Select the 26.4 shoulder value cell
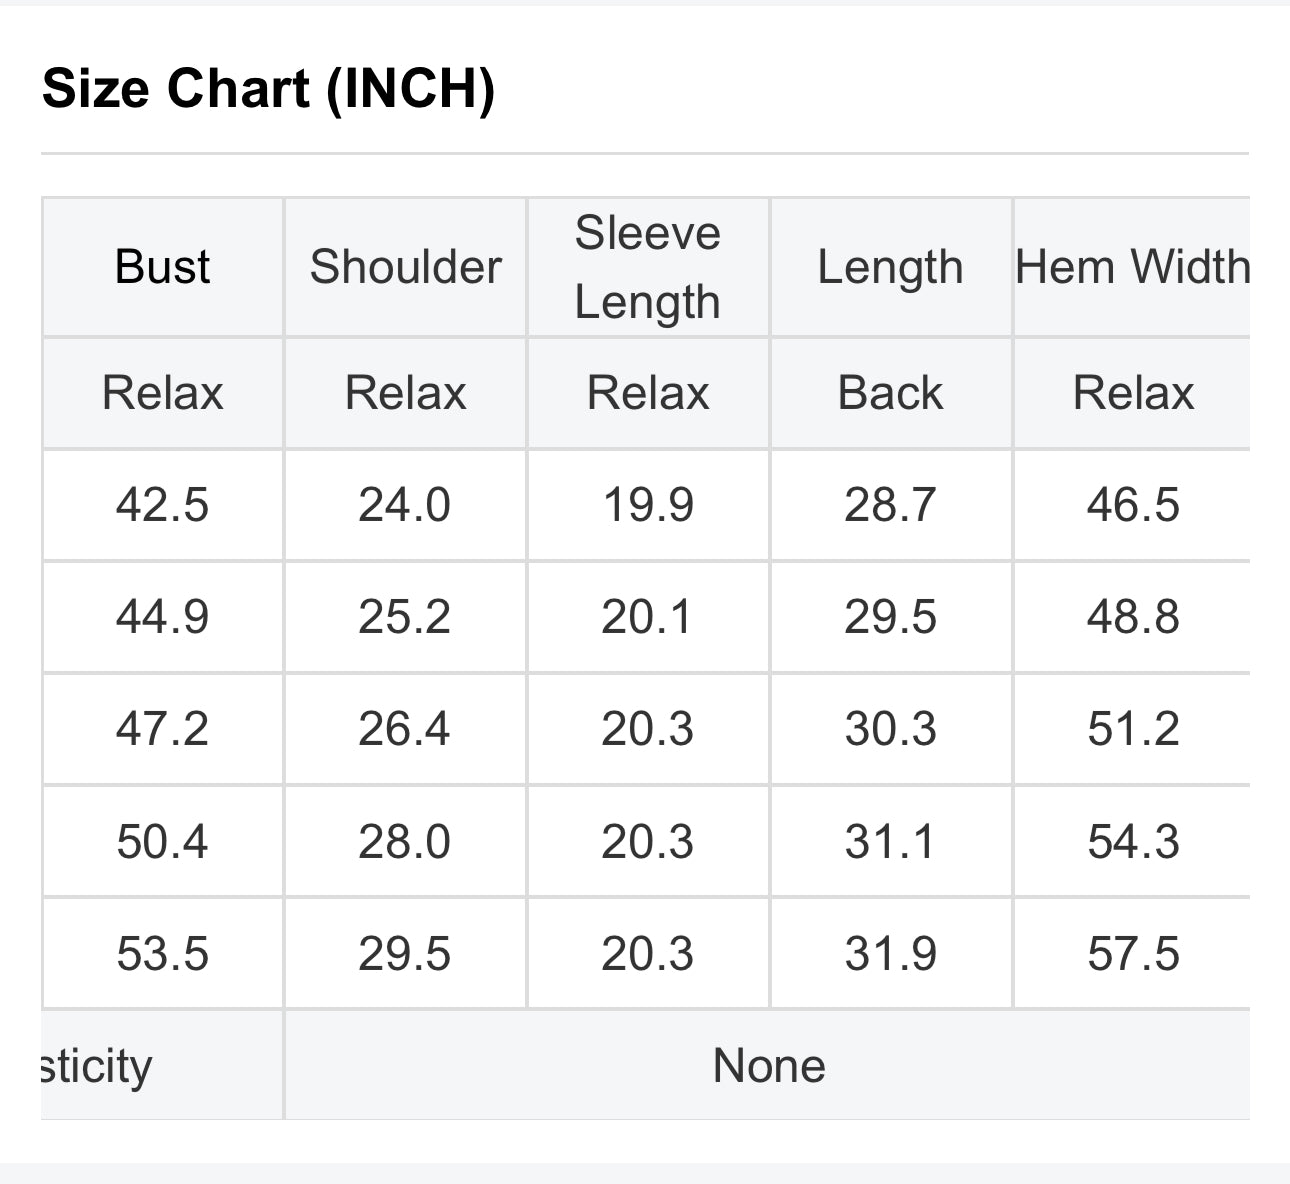 click(x=405, y=729)
